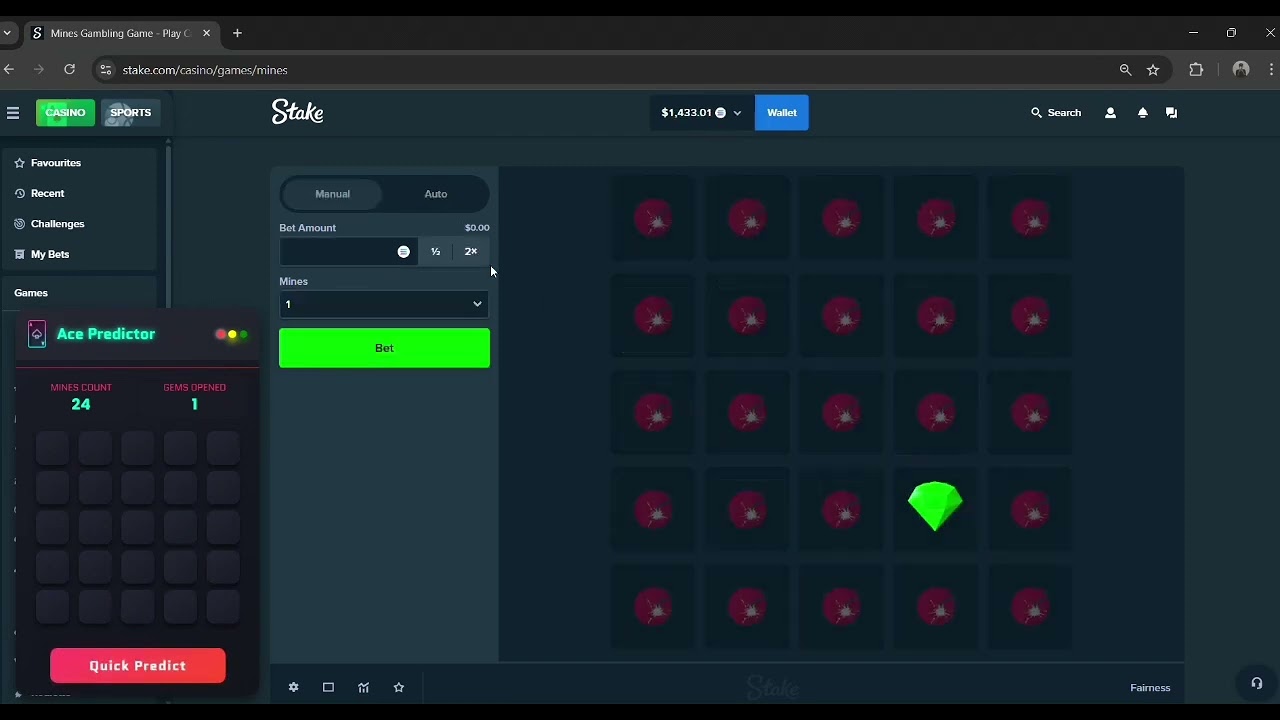Click the yellow dot in Ace Predictor
1280x720 pixels.
tap(232, 335)
